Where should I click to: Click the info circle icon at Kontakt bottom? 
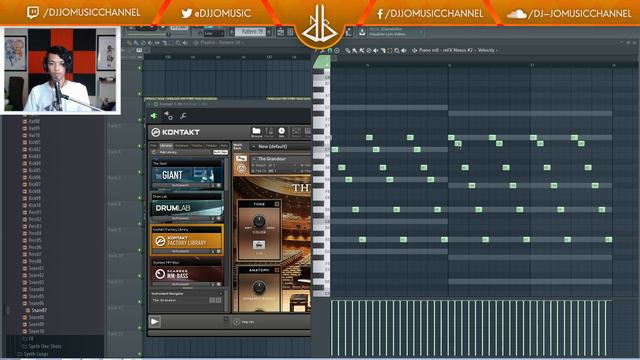click(237, 322)
